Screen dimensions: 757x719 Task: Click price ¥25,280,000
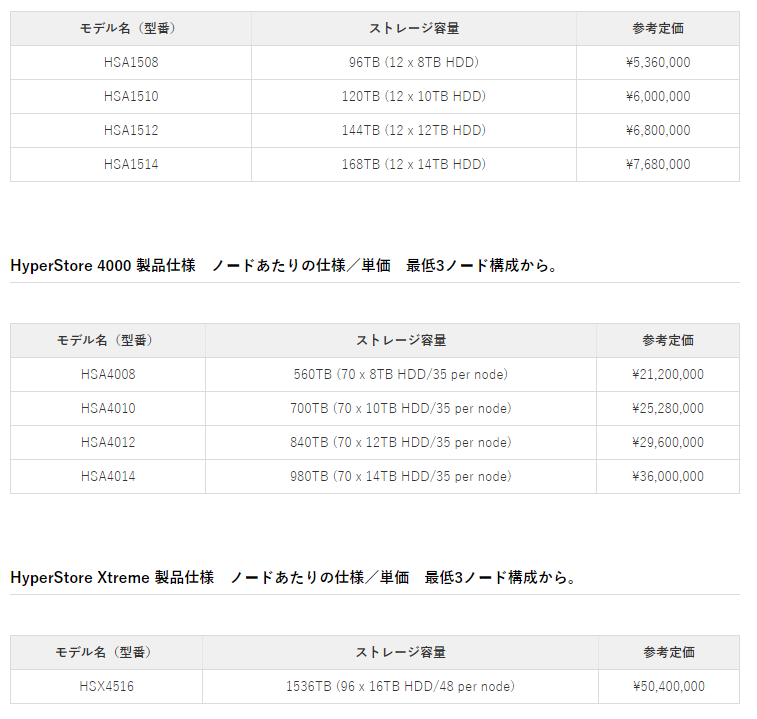click(668, 408)
